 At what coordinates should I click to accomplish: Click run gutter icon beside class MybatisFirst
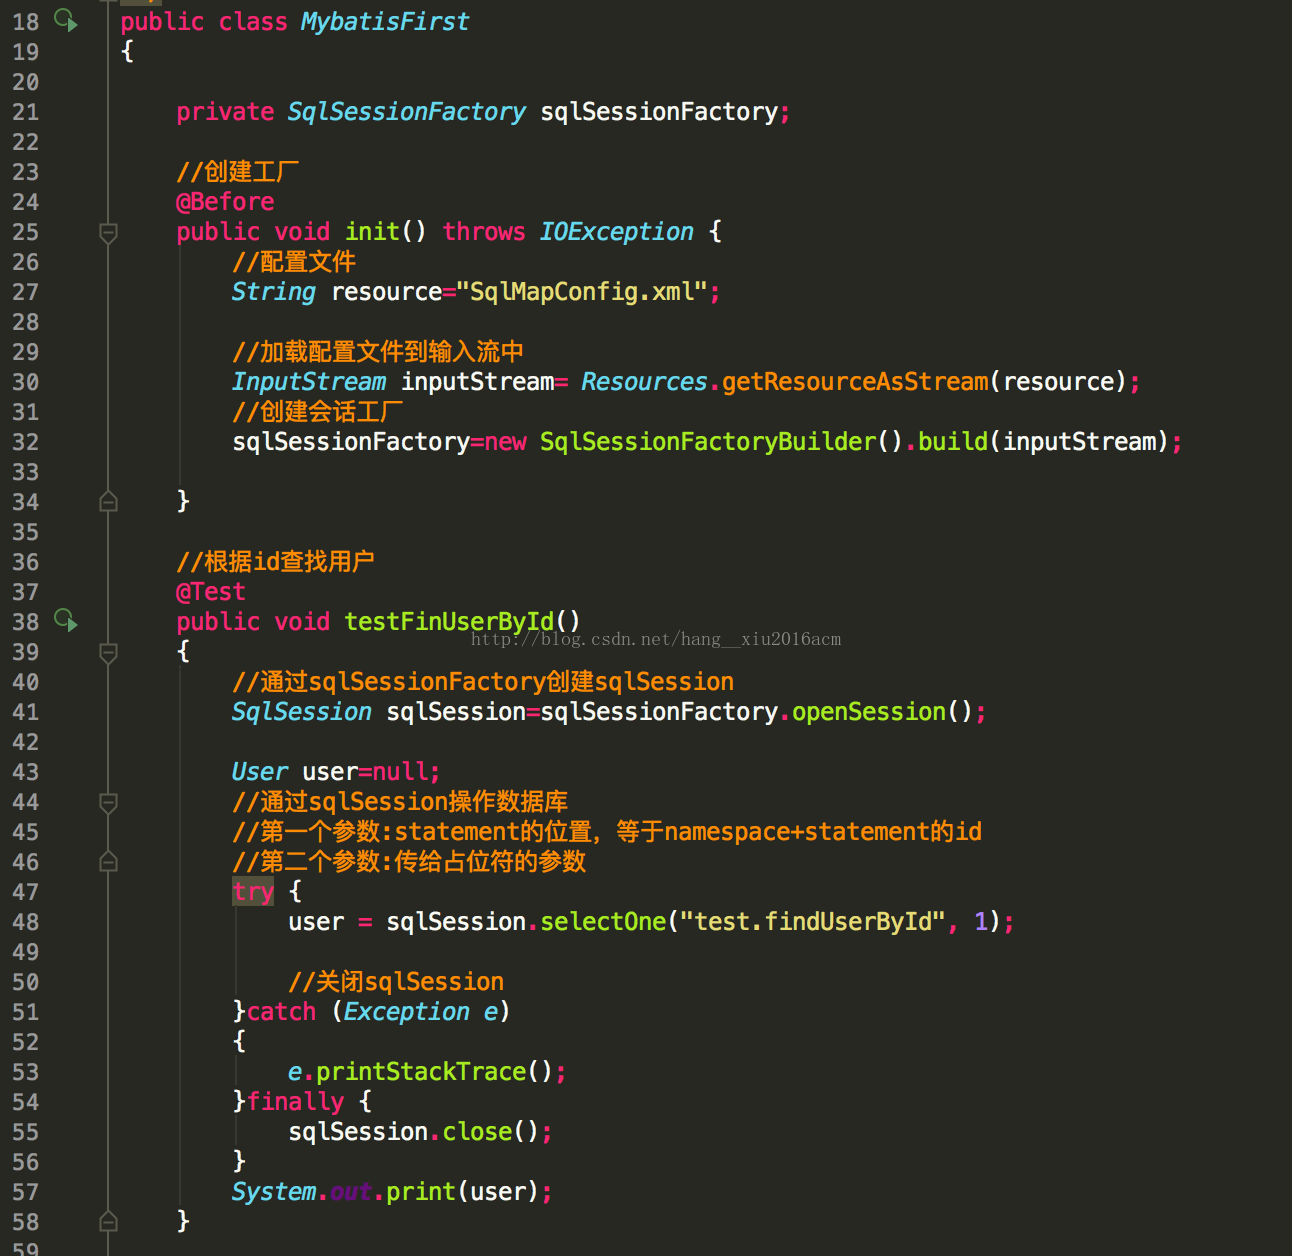coord(66,20)
